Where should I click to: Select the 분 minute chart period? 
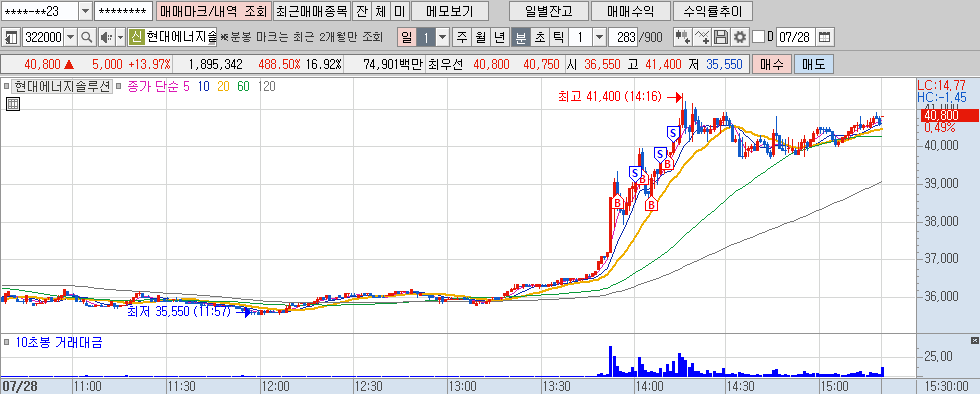click(x=520, y=38)
